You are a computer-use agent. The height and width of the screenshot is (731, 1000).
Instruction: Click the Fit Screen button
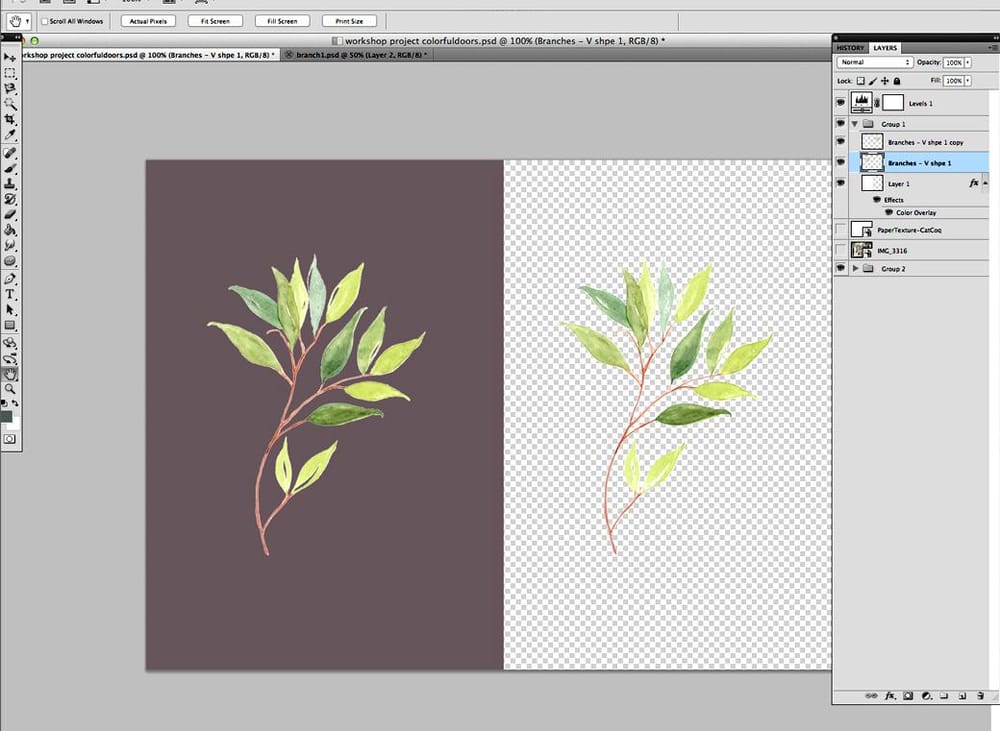coord(215,21)
